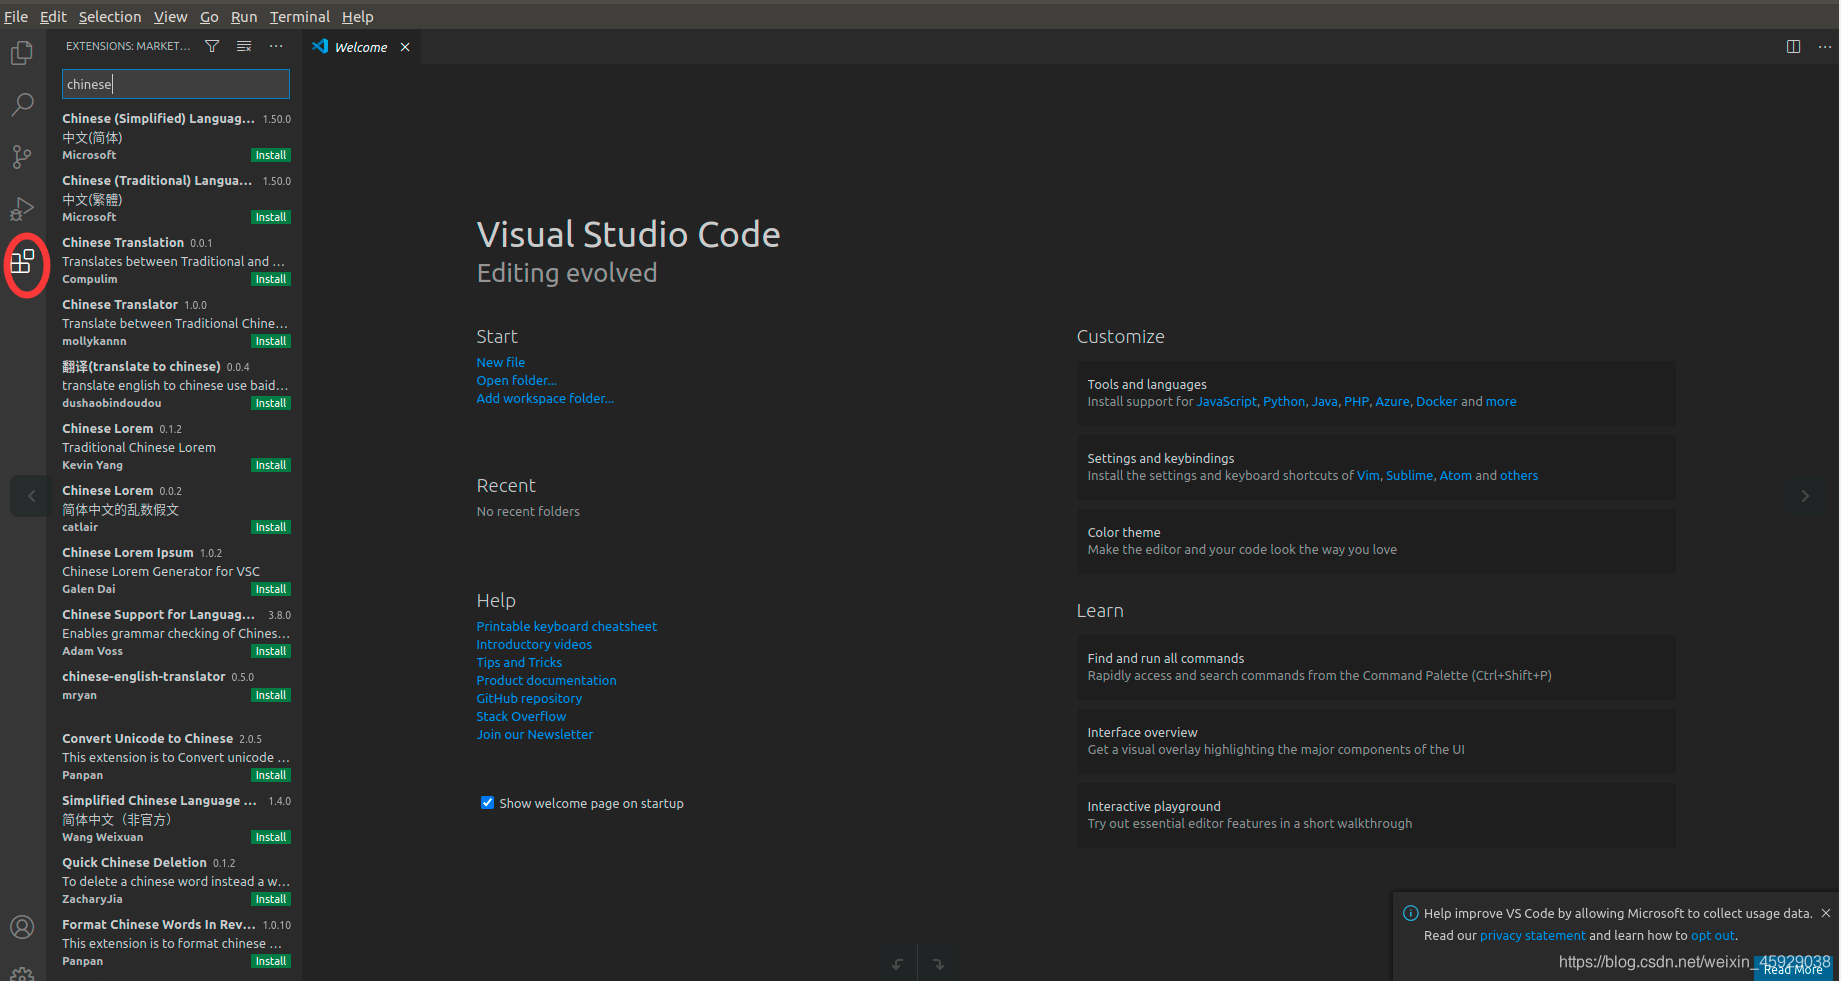Click the filter extensions funnel icon
Viewport: 1841px width, 981px height.
[x=212, y=46]
